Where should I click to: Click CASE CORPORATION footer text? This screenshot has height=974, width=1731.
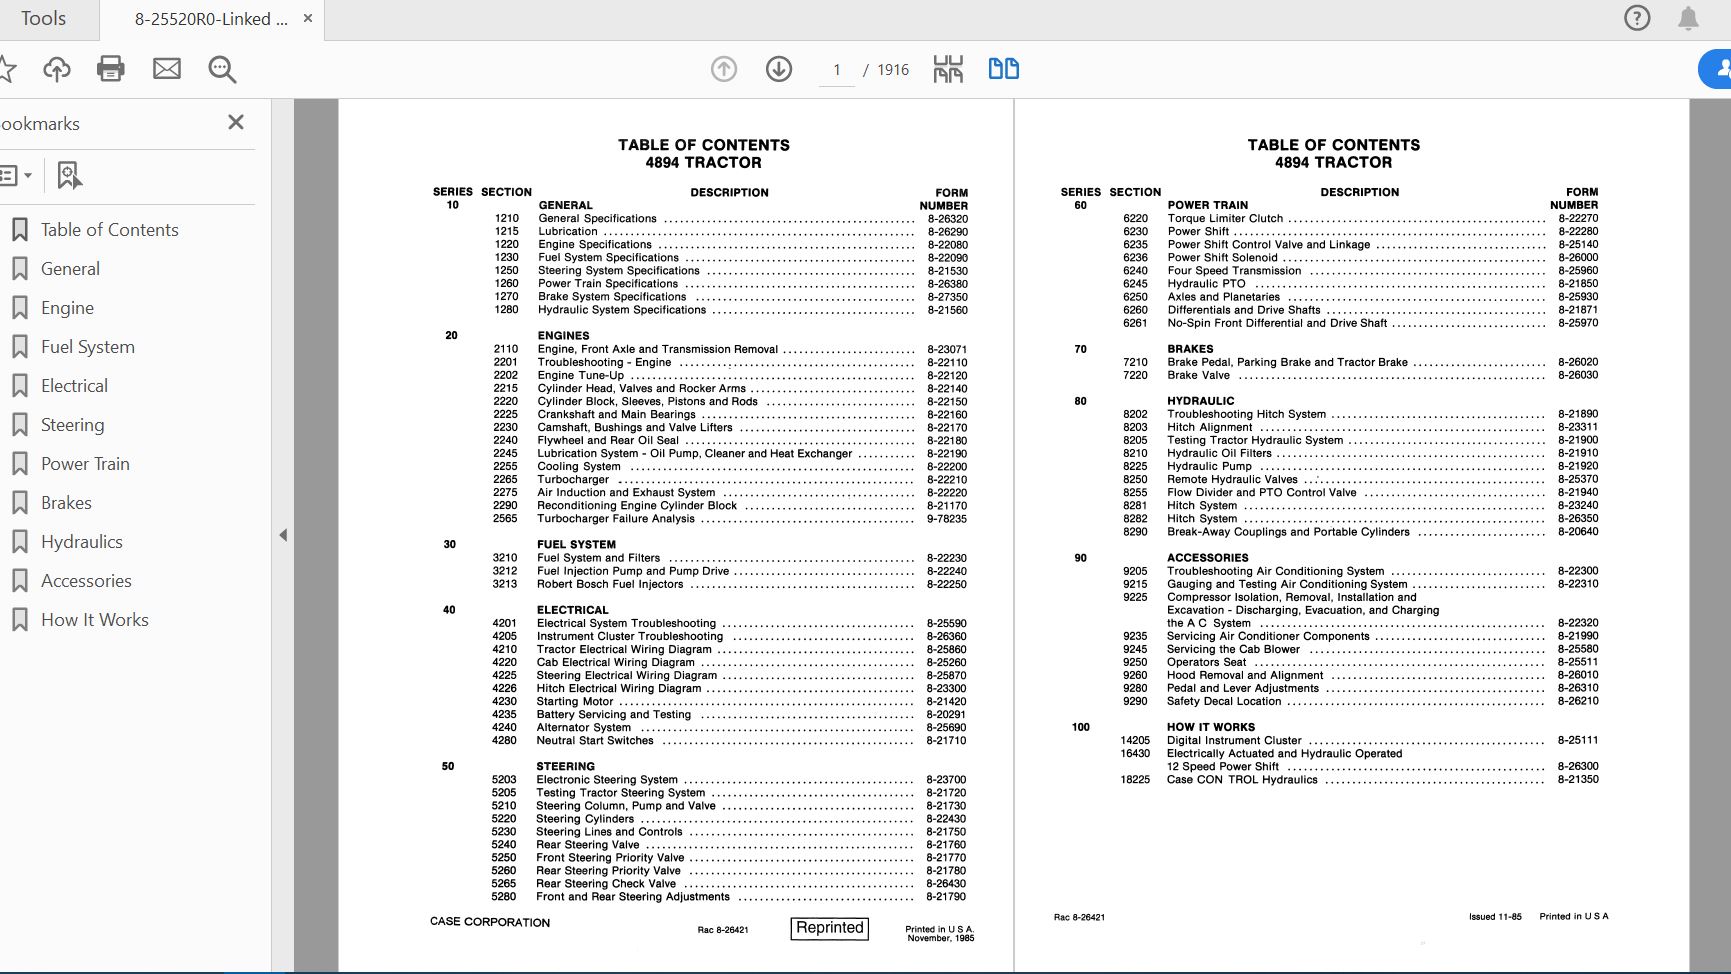pos(490,921)
